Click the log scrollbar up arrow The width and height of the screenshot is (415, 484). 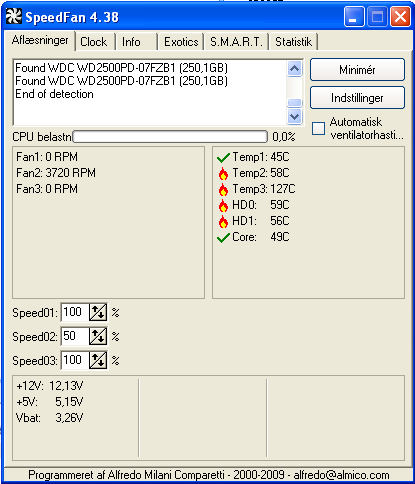[x=294, y=69]
